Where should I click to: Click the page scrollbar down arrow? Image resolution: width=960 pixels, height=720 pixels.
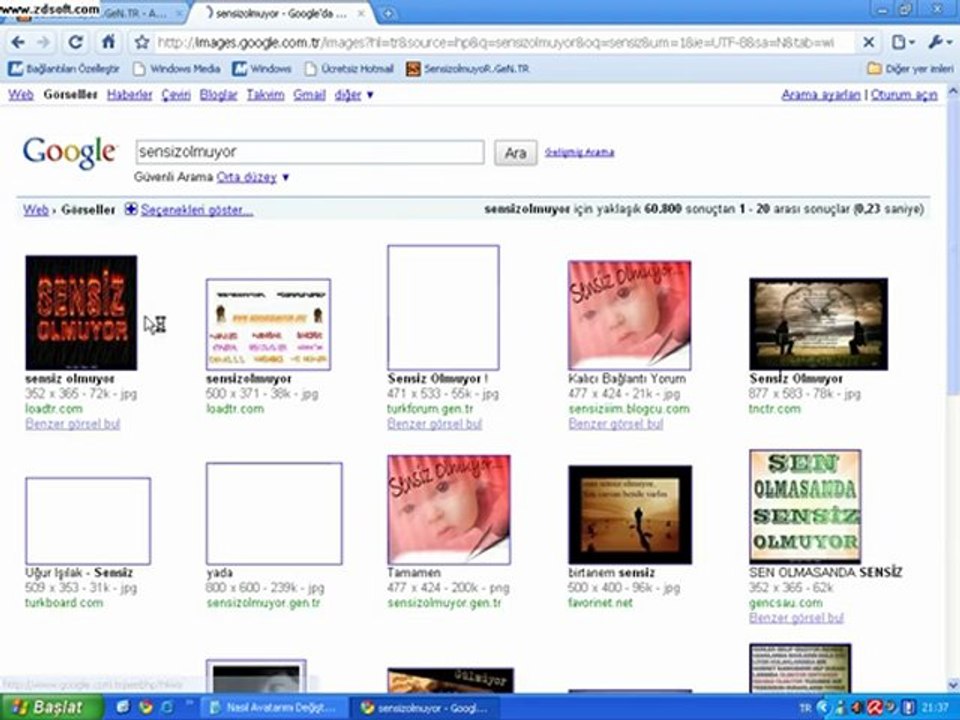click(x=953, y=684)
